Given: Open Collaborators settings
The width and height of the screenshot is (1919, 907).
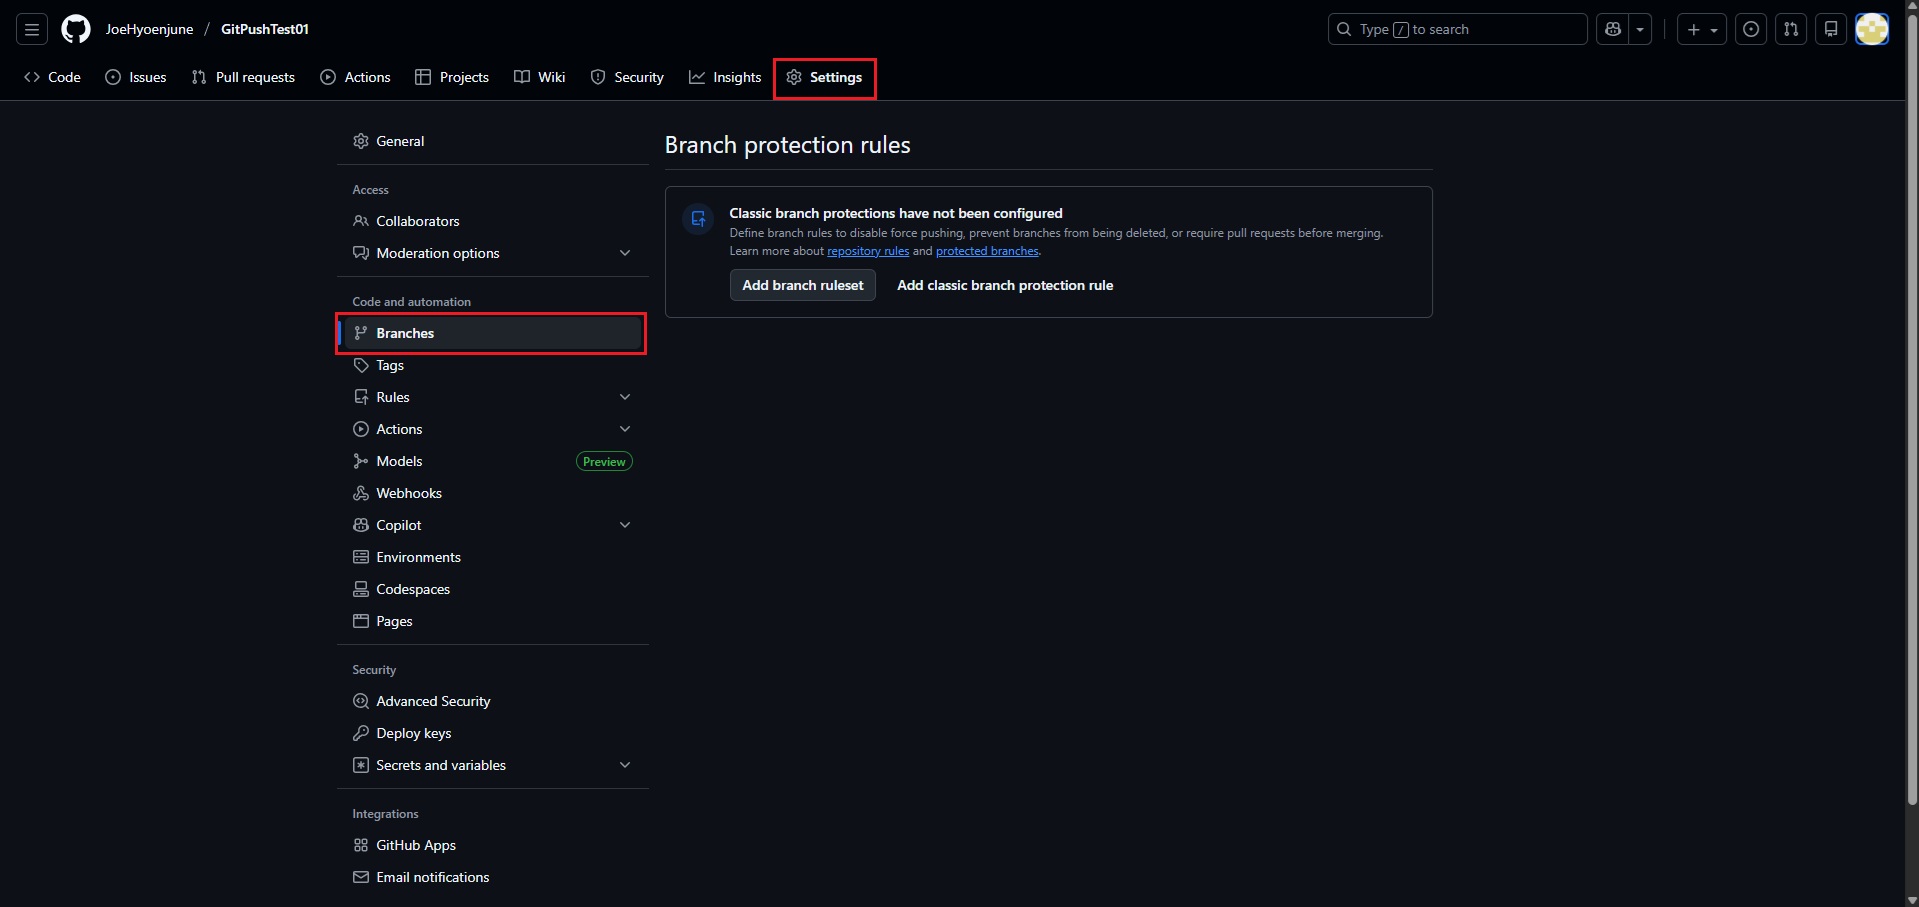Looking at the screenshot, I should click(x=493, y=221).
